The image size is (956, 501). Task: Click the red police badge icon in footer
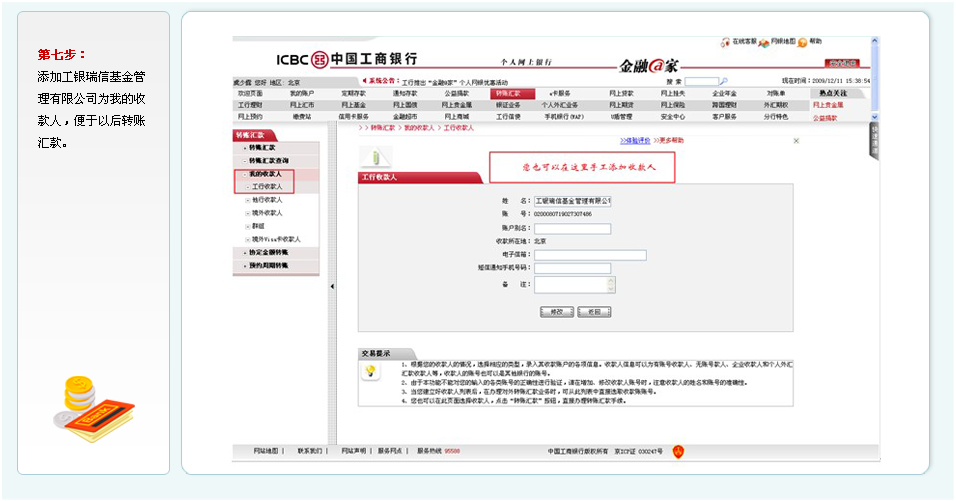678,452
